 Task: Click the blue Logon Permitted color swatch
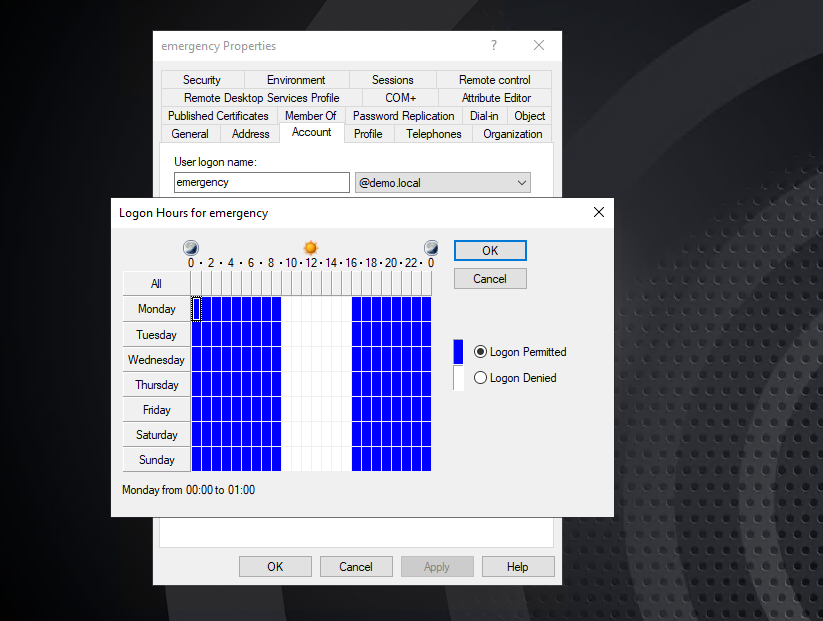[x=458, y=352]
